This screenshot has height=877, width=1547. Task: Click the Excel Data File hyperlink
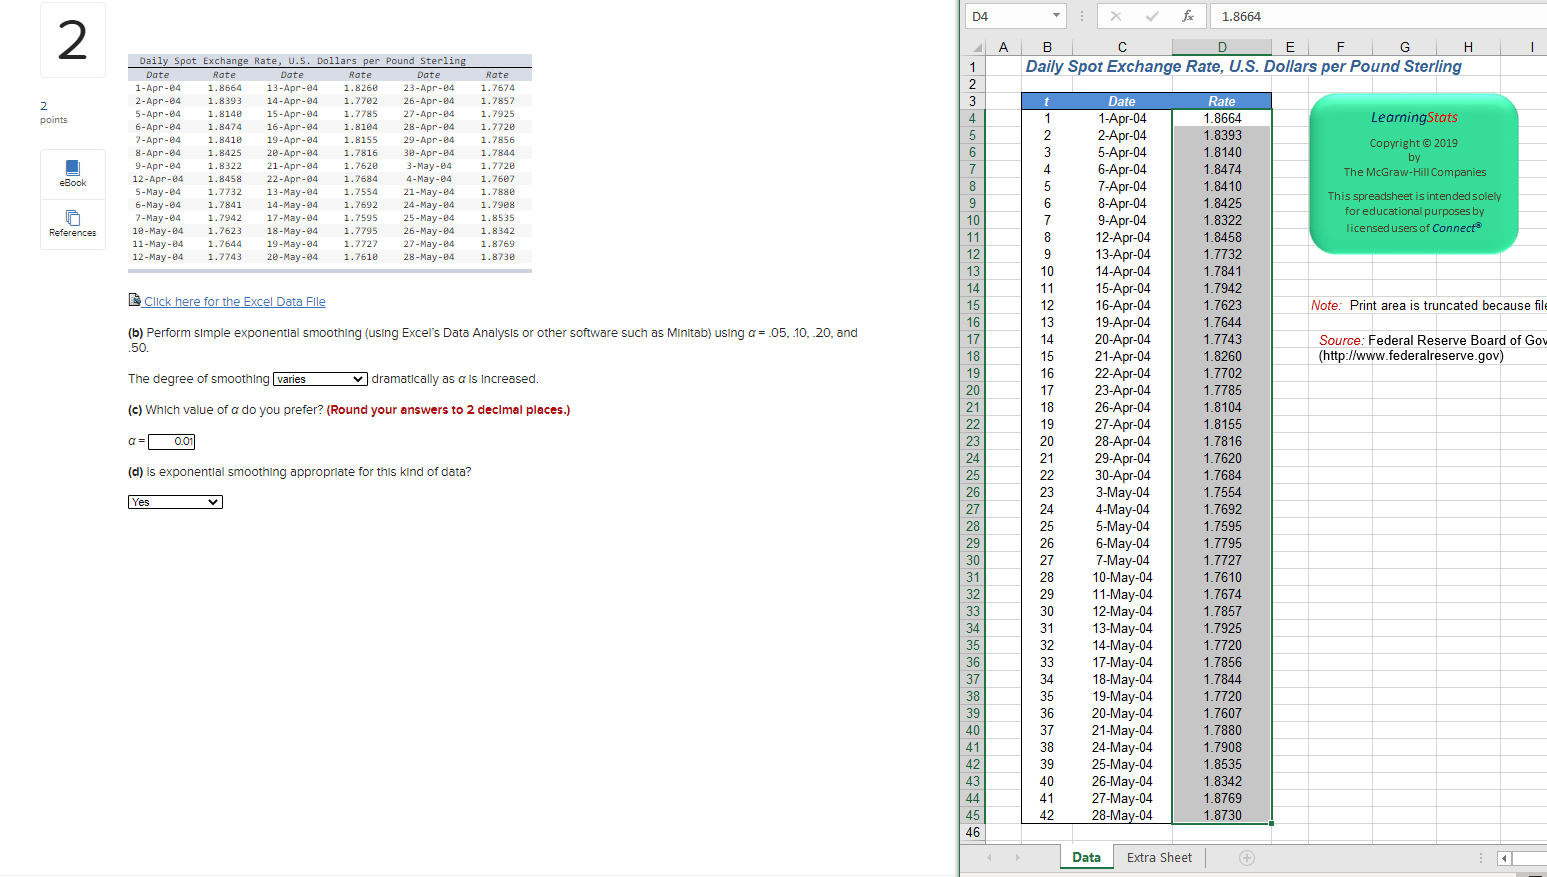pos(234,301)
